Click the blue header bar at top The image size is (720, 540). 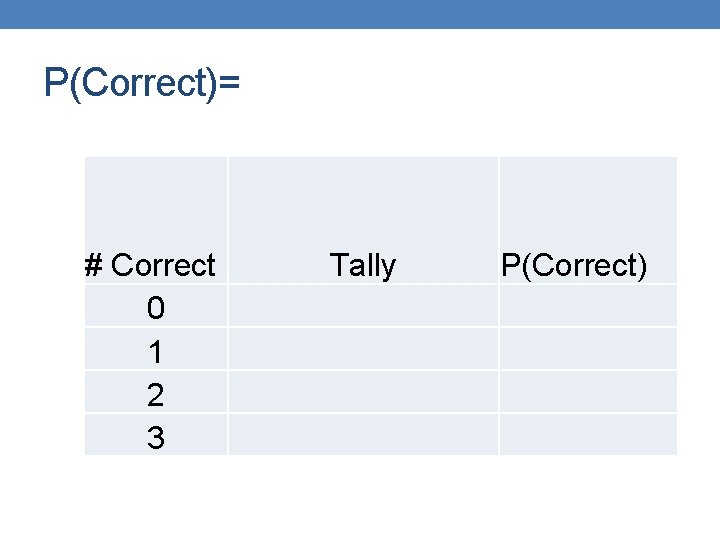pyautogui.click(x=360, y=13)
